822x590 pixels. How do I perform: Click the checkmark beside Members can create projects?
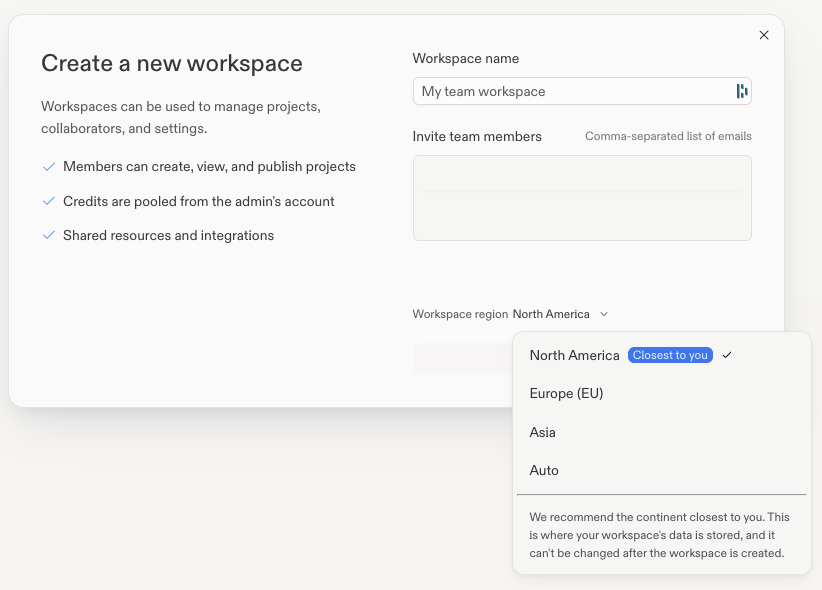pos(49,167)
